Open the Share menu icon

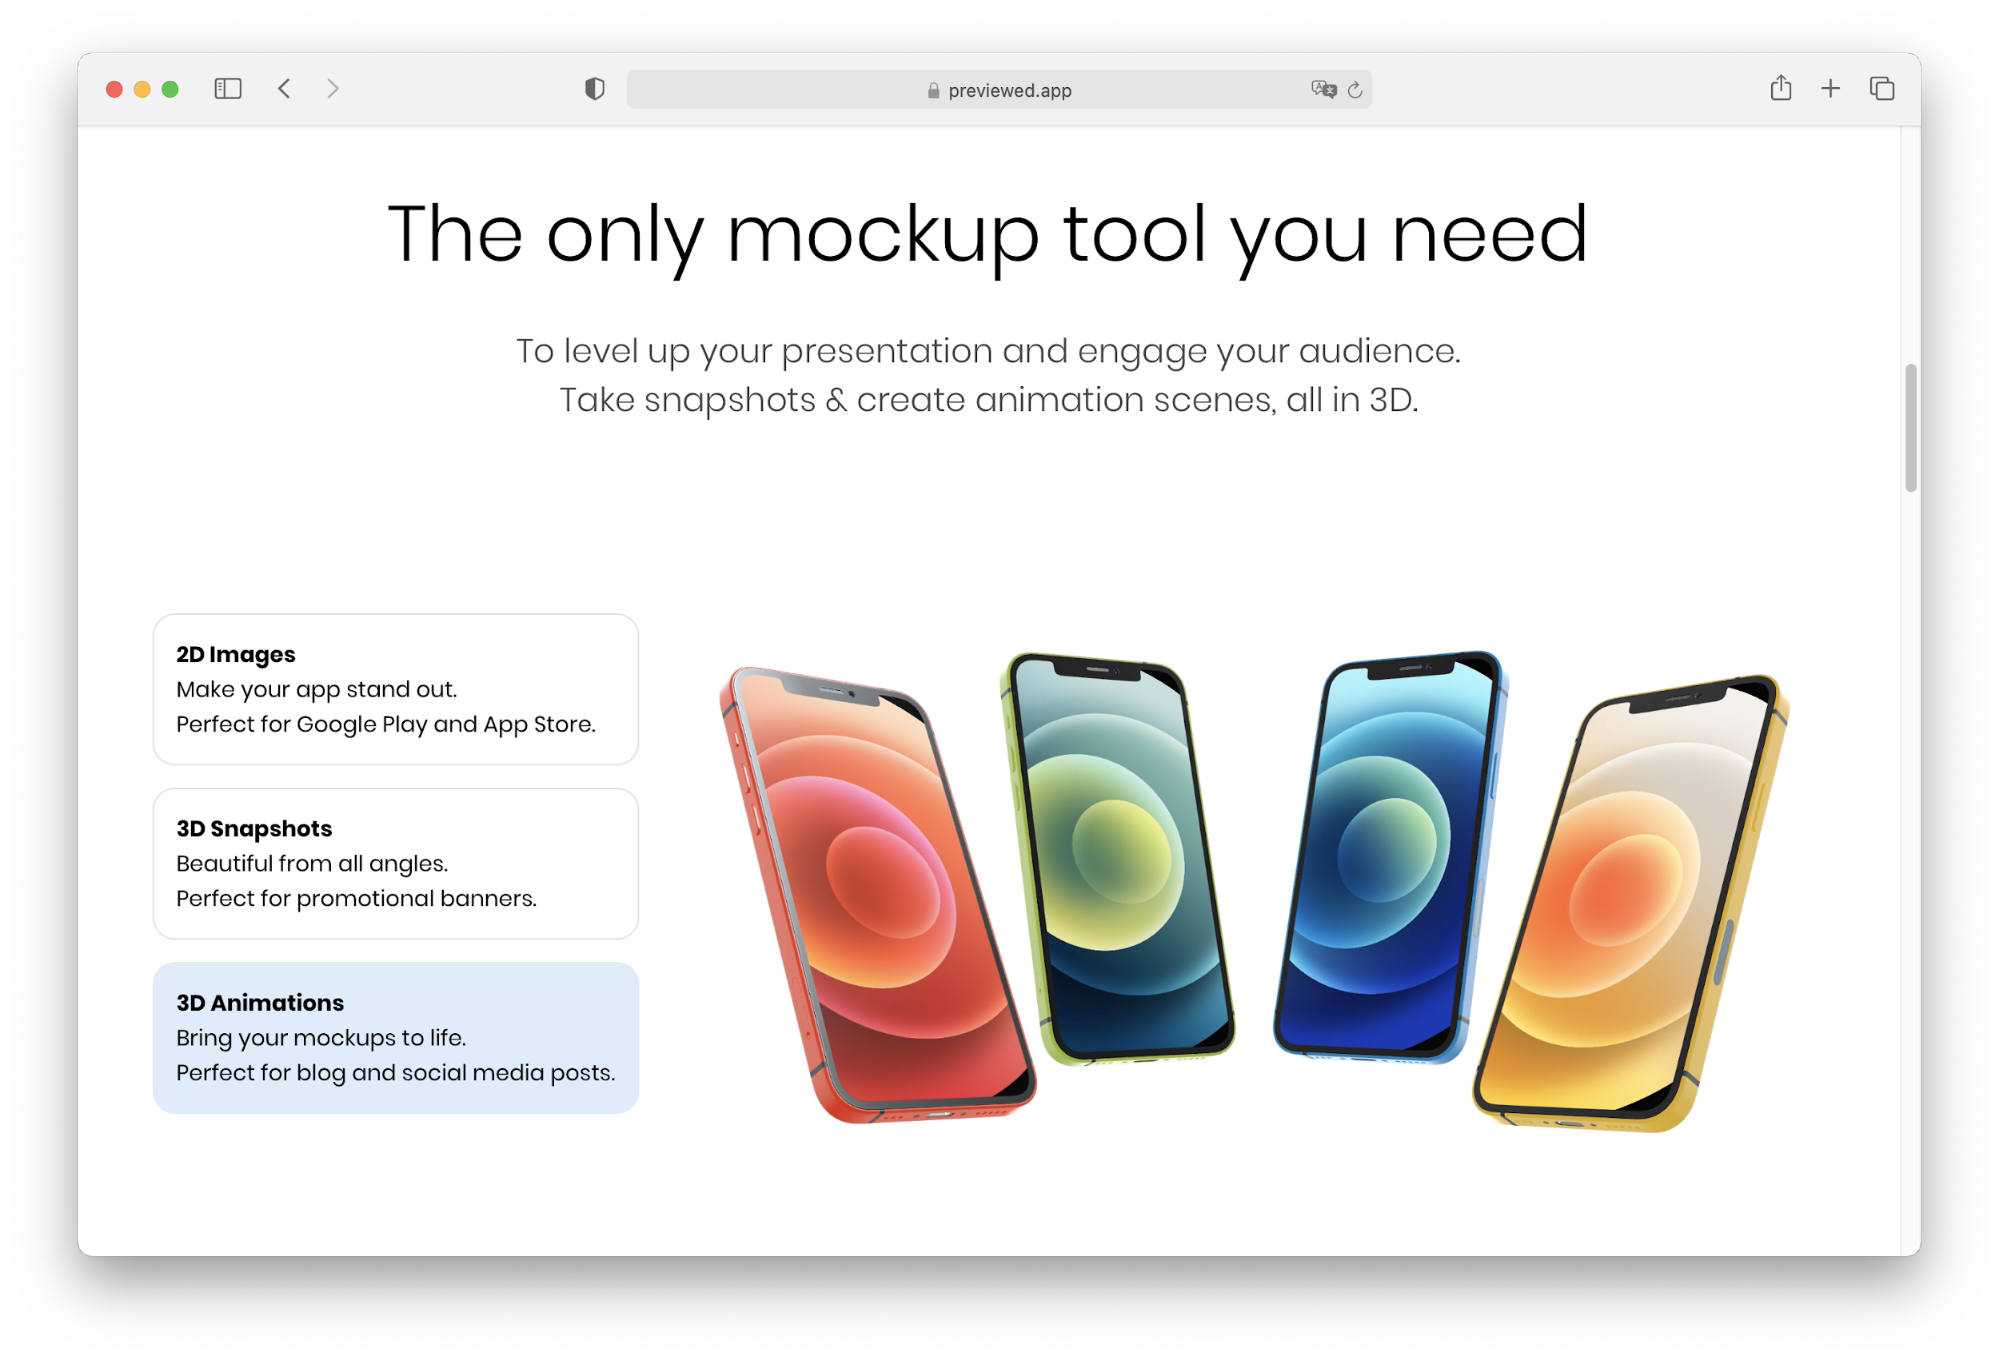coord(1781,88)
